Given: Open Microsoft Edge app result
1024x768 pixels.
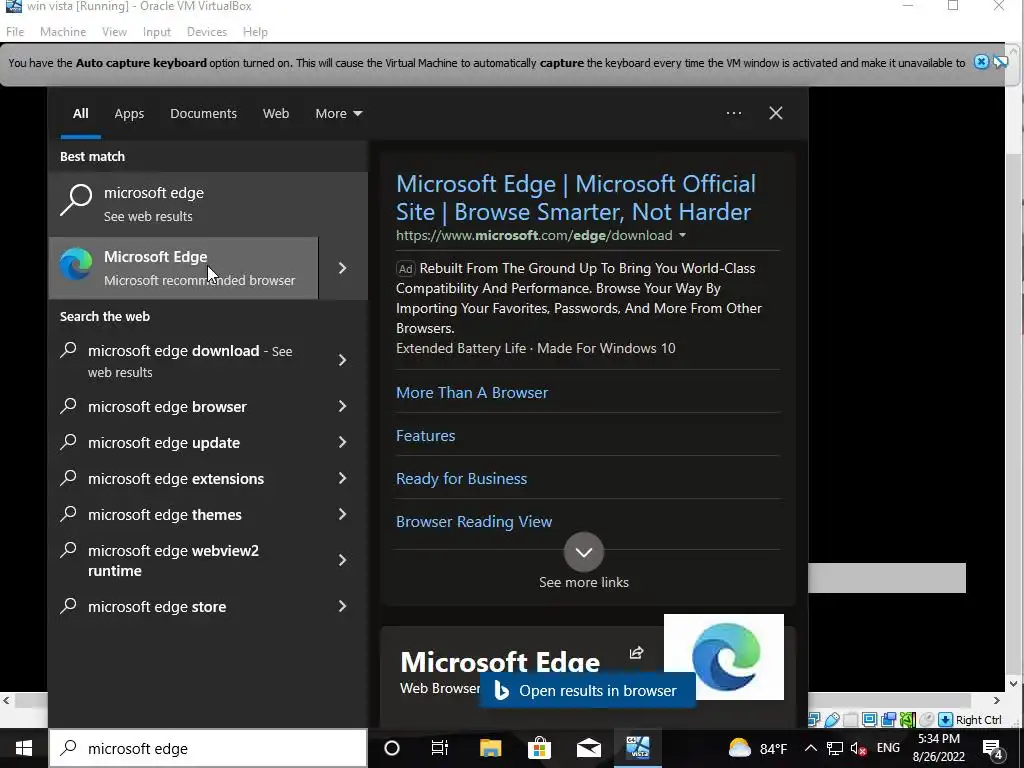Looking at the screenshot, I should pyautogui.click(x=184, y=268).
